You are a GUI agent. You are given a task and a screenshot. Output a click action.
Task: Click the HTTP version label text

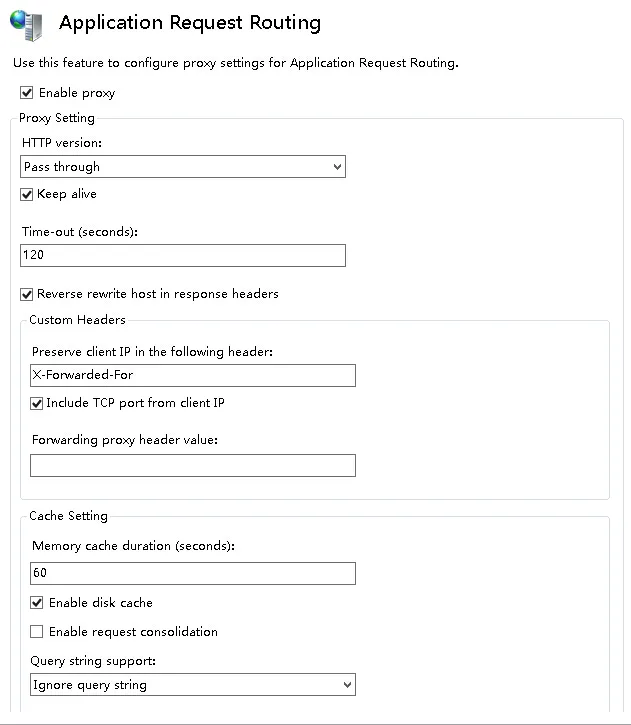pyautogui.click(x=61, y=143)
